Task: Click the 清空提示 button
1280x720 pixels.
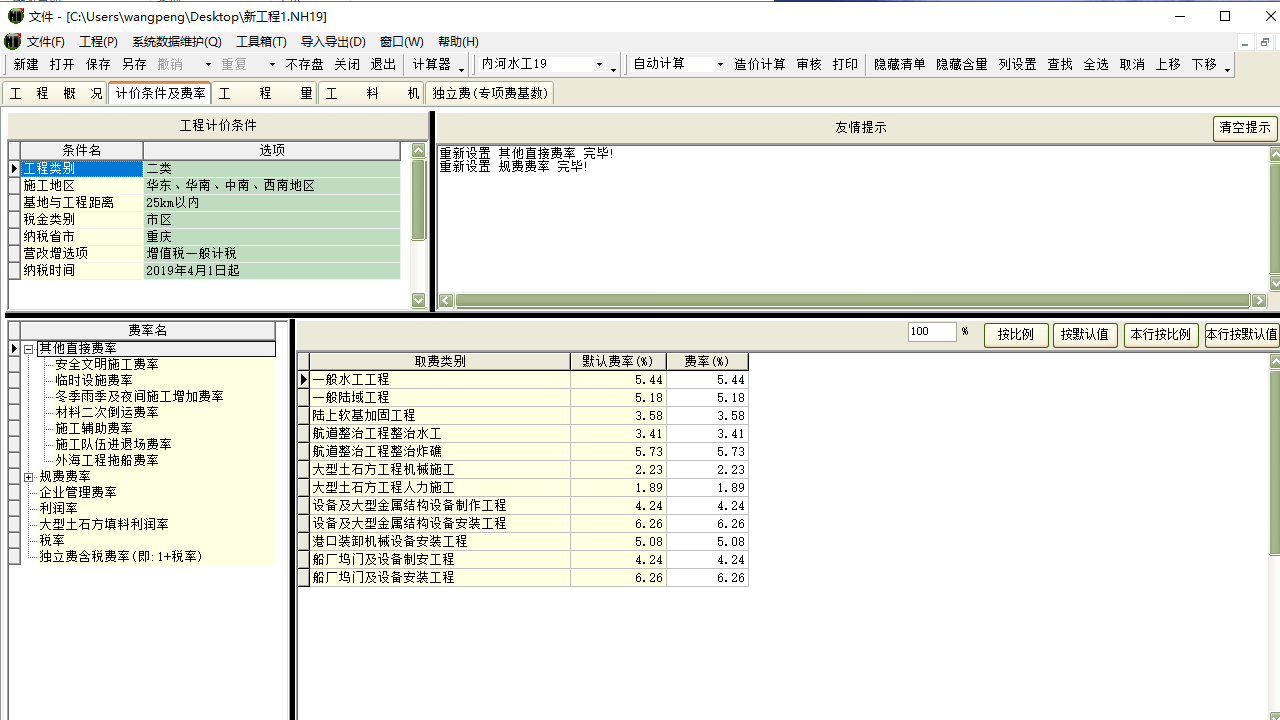Action: 1244,128
